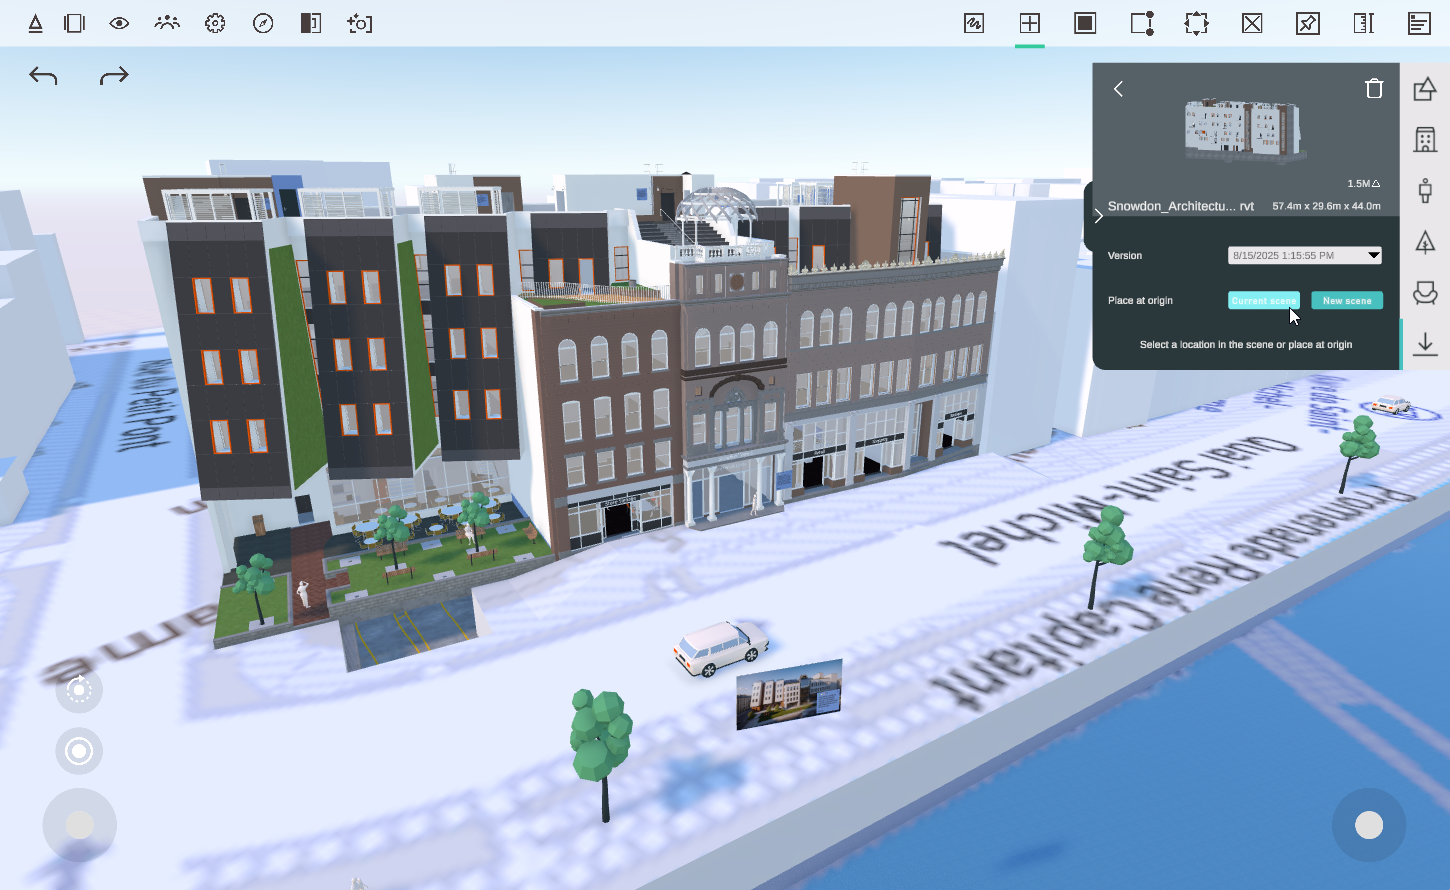Open the import download sidebar tab

1425,344
